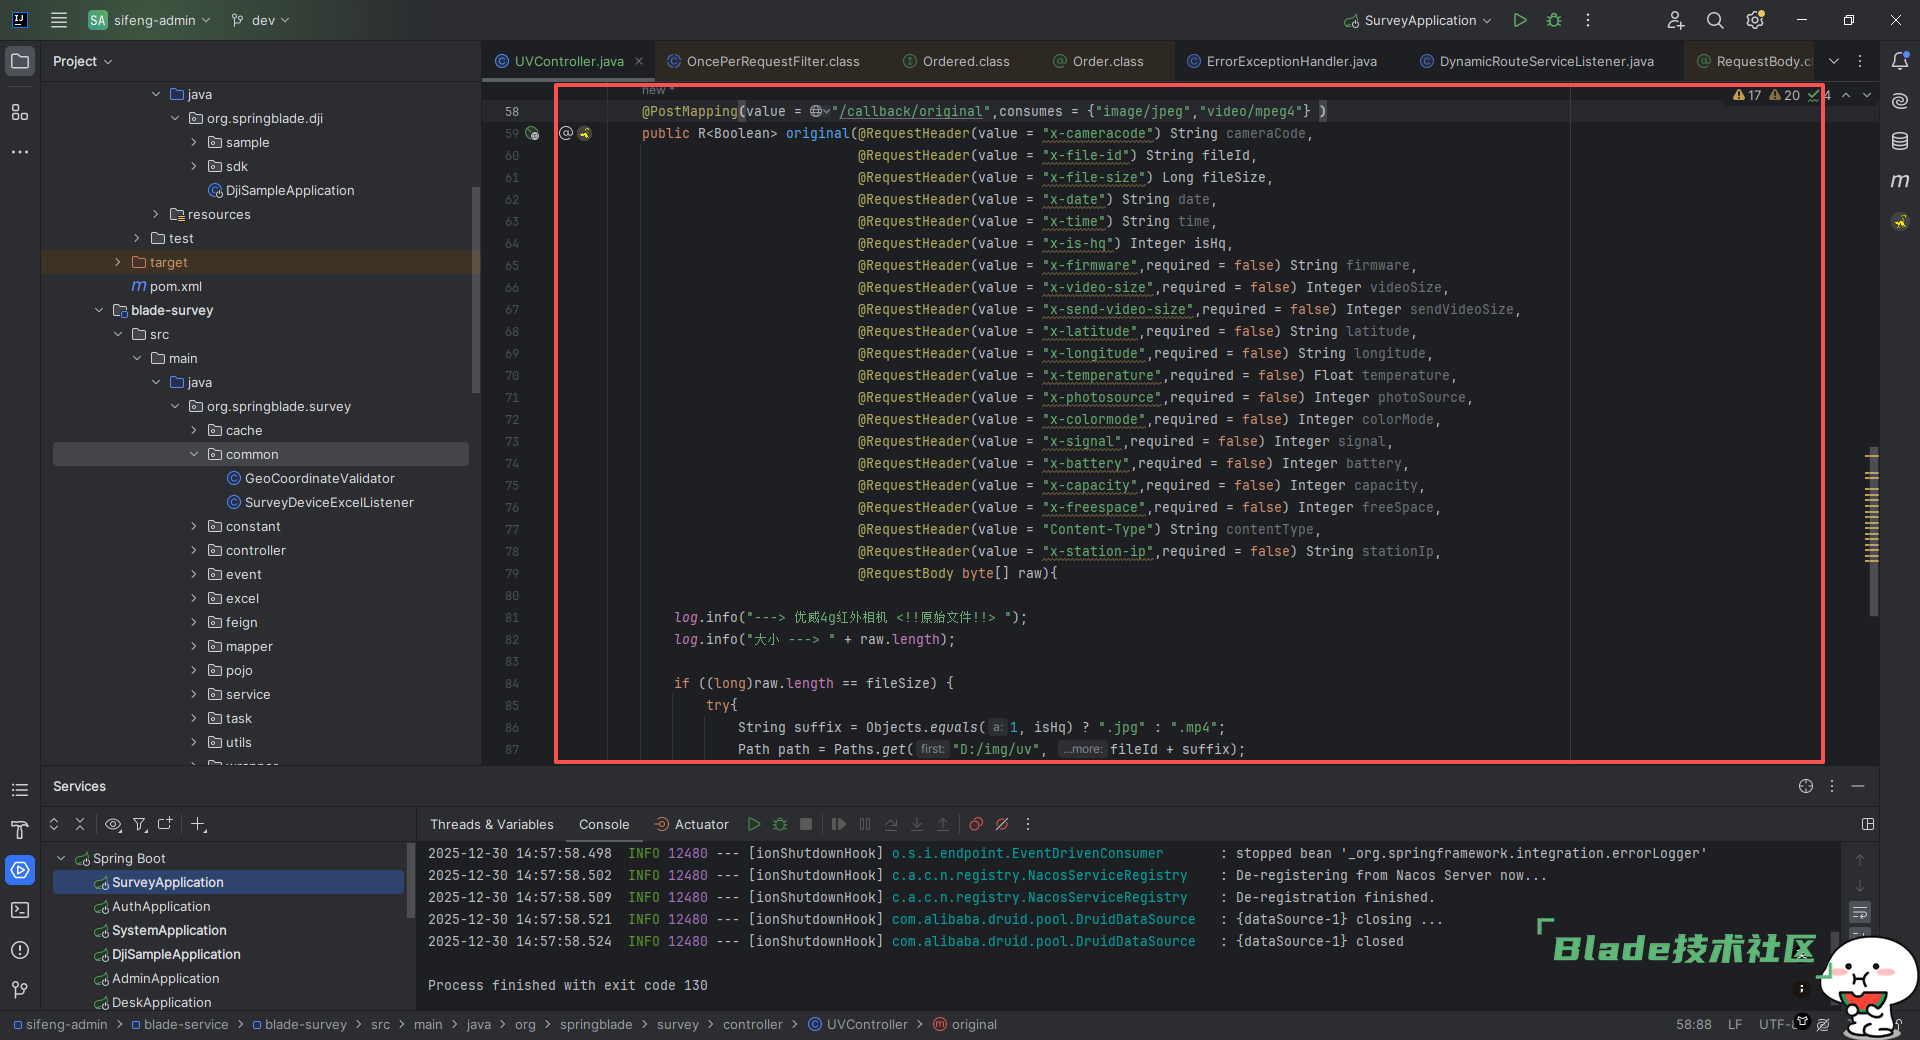Stop the running process with the red square
This screenshot has height=1040, width=1920.
click(x=806, y=824)
